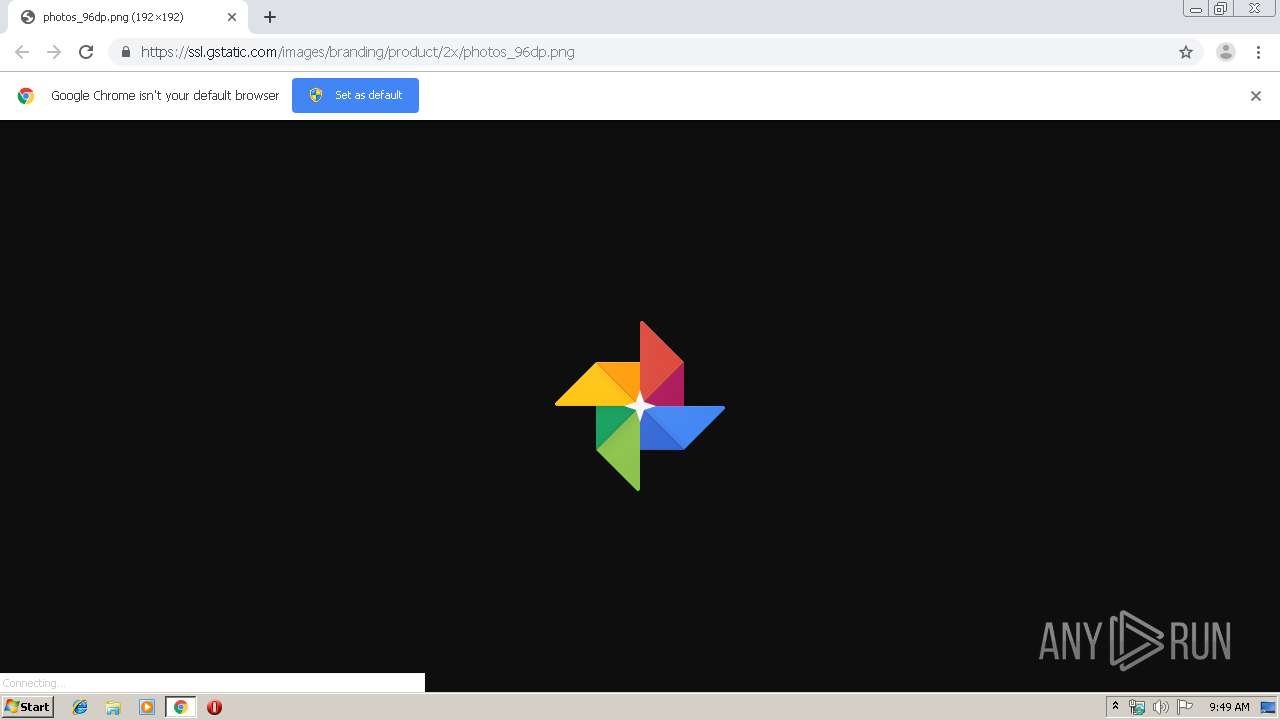This screenshot has width=1280, height=720.
Task: Open Chrome's three-dot menu
Action: [x=1259, y=52]
